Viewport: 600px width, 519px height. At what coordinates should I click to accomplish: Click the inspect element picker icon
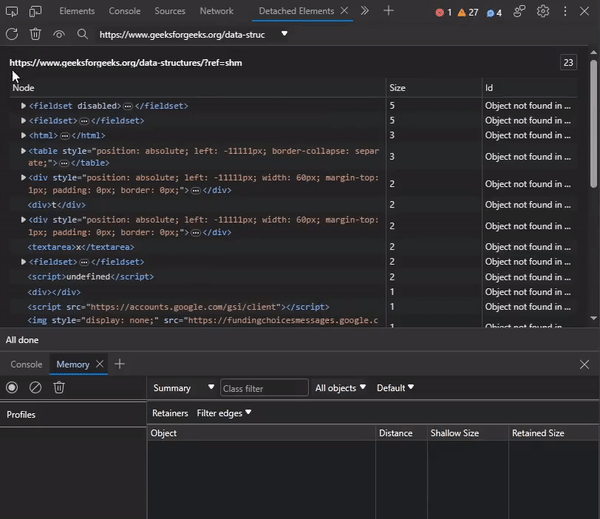point(12,11)
